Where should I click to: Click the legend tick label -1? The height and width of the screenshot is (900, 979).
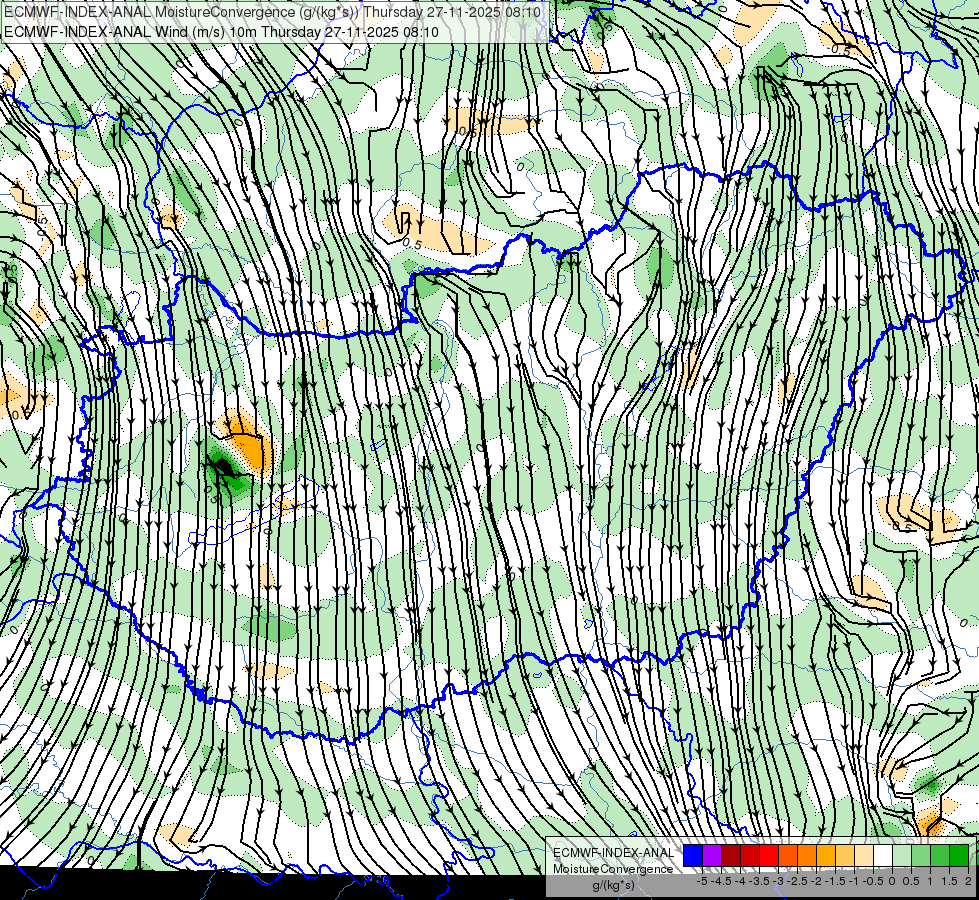tap(854, 881)
